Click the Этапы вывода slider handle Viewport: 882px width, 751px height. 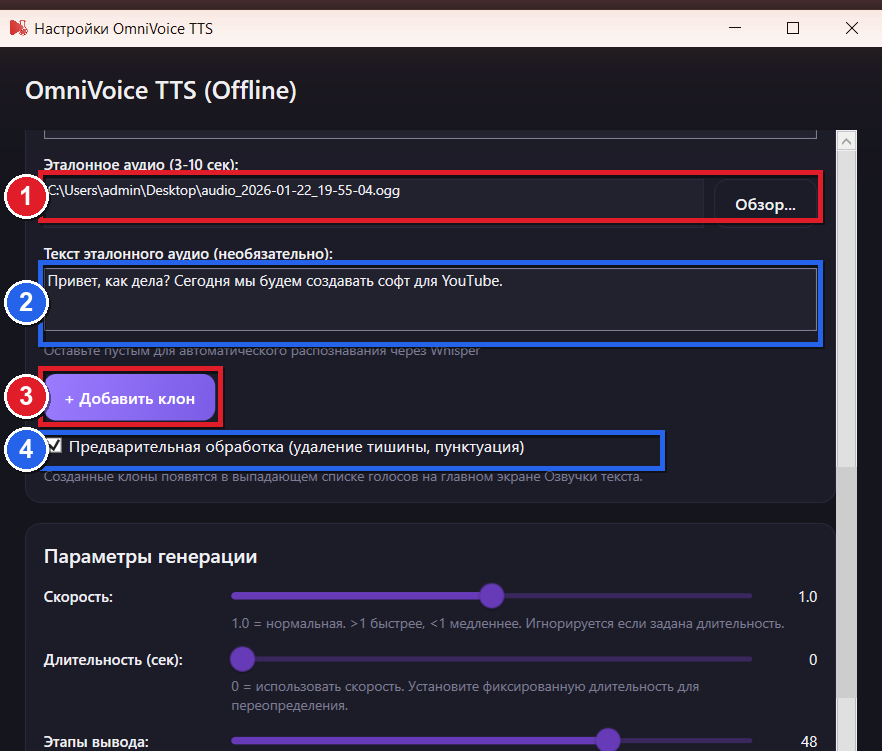[608, 740]
